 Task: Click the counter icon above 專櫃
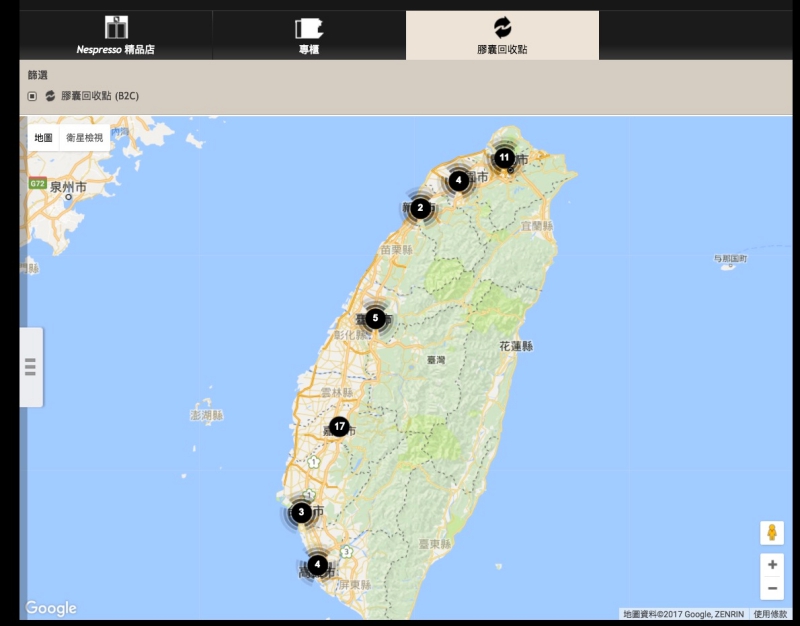click(309, 29)
